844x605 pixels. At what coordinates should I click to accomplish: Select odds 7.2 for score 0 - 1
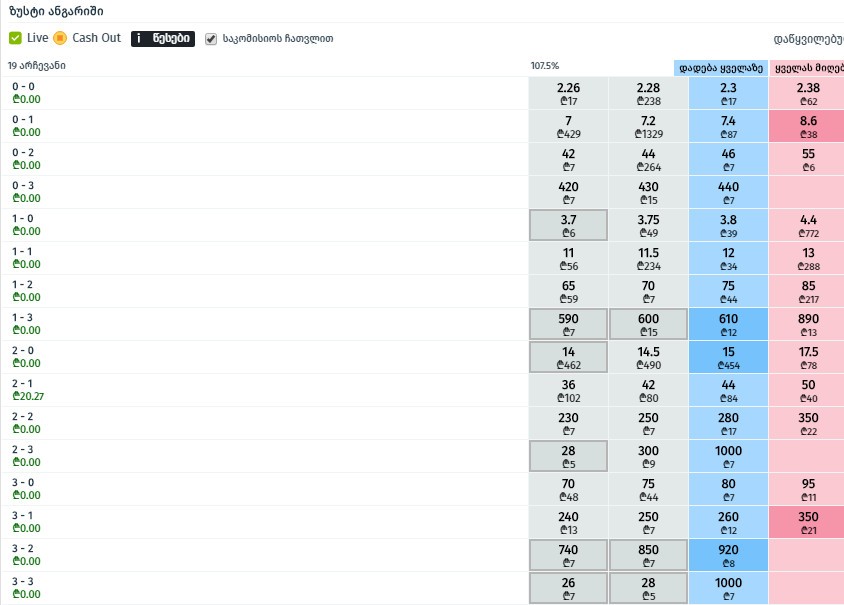[648, 126]
